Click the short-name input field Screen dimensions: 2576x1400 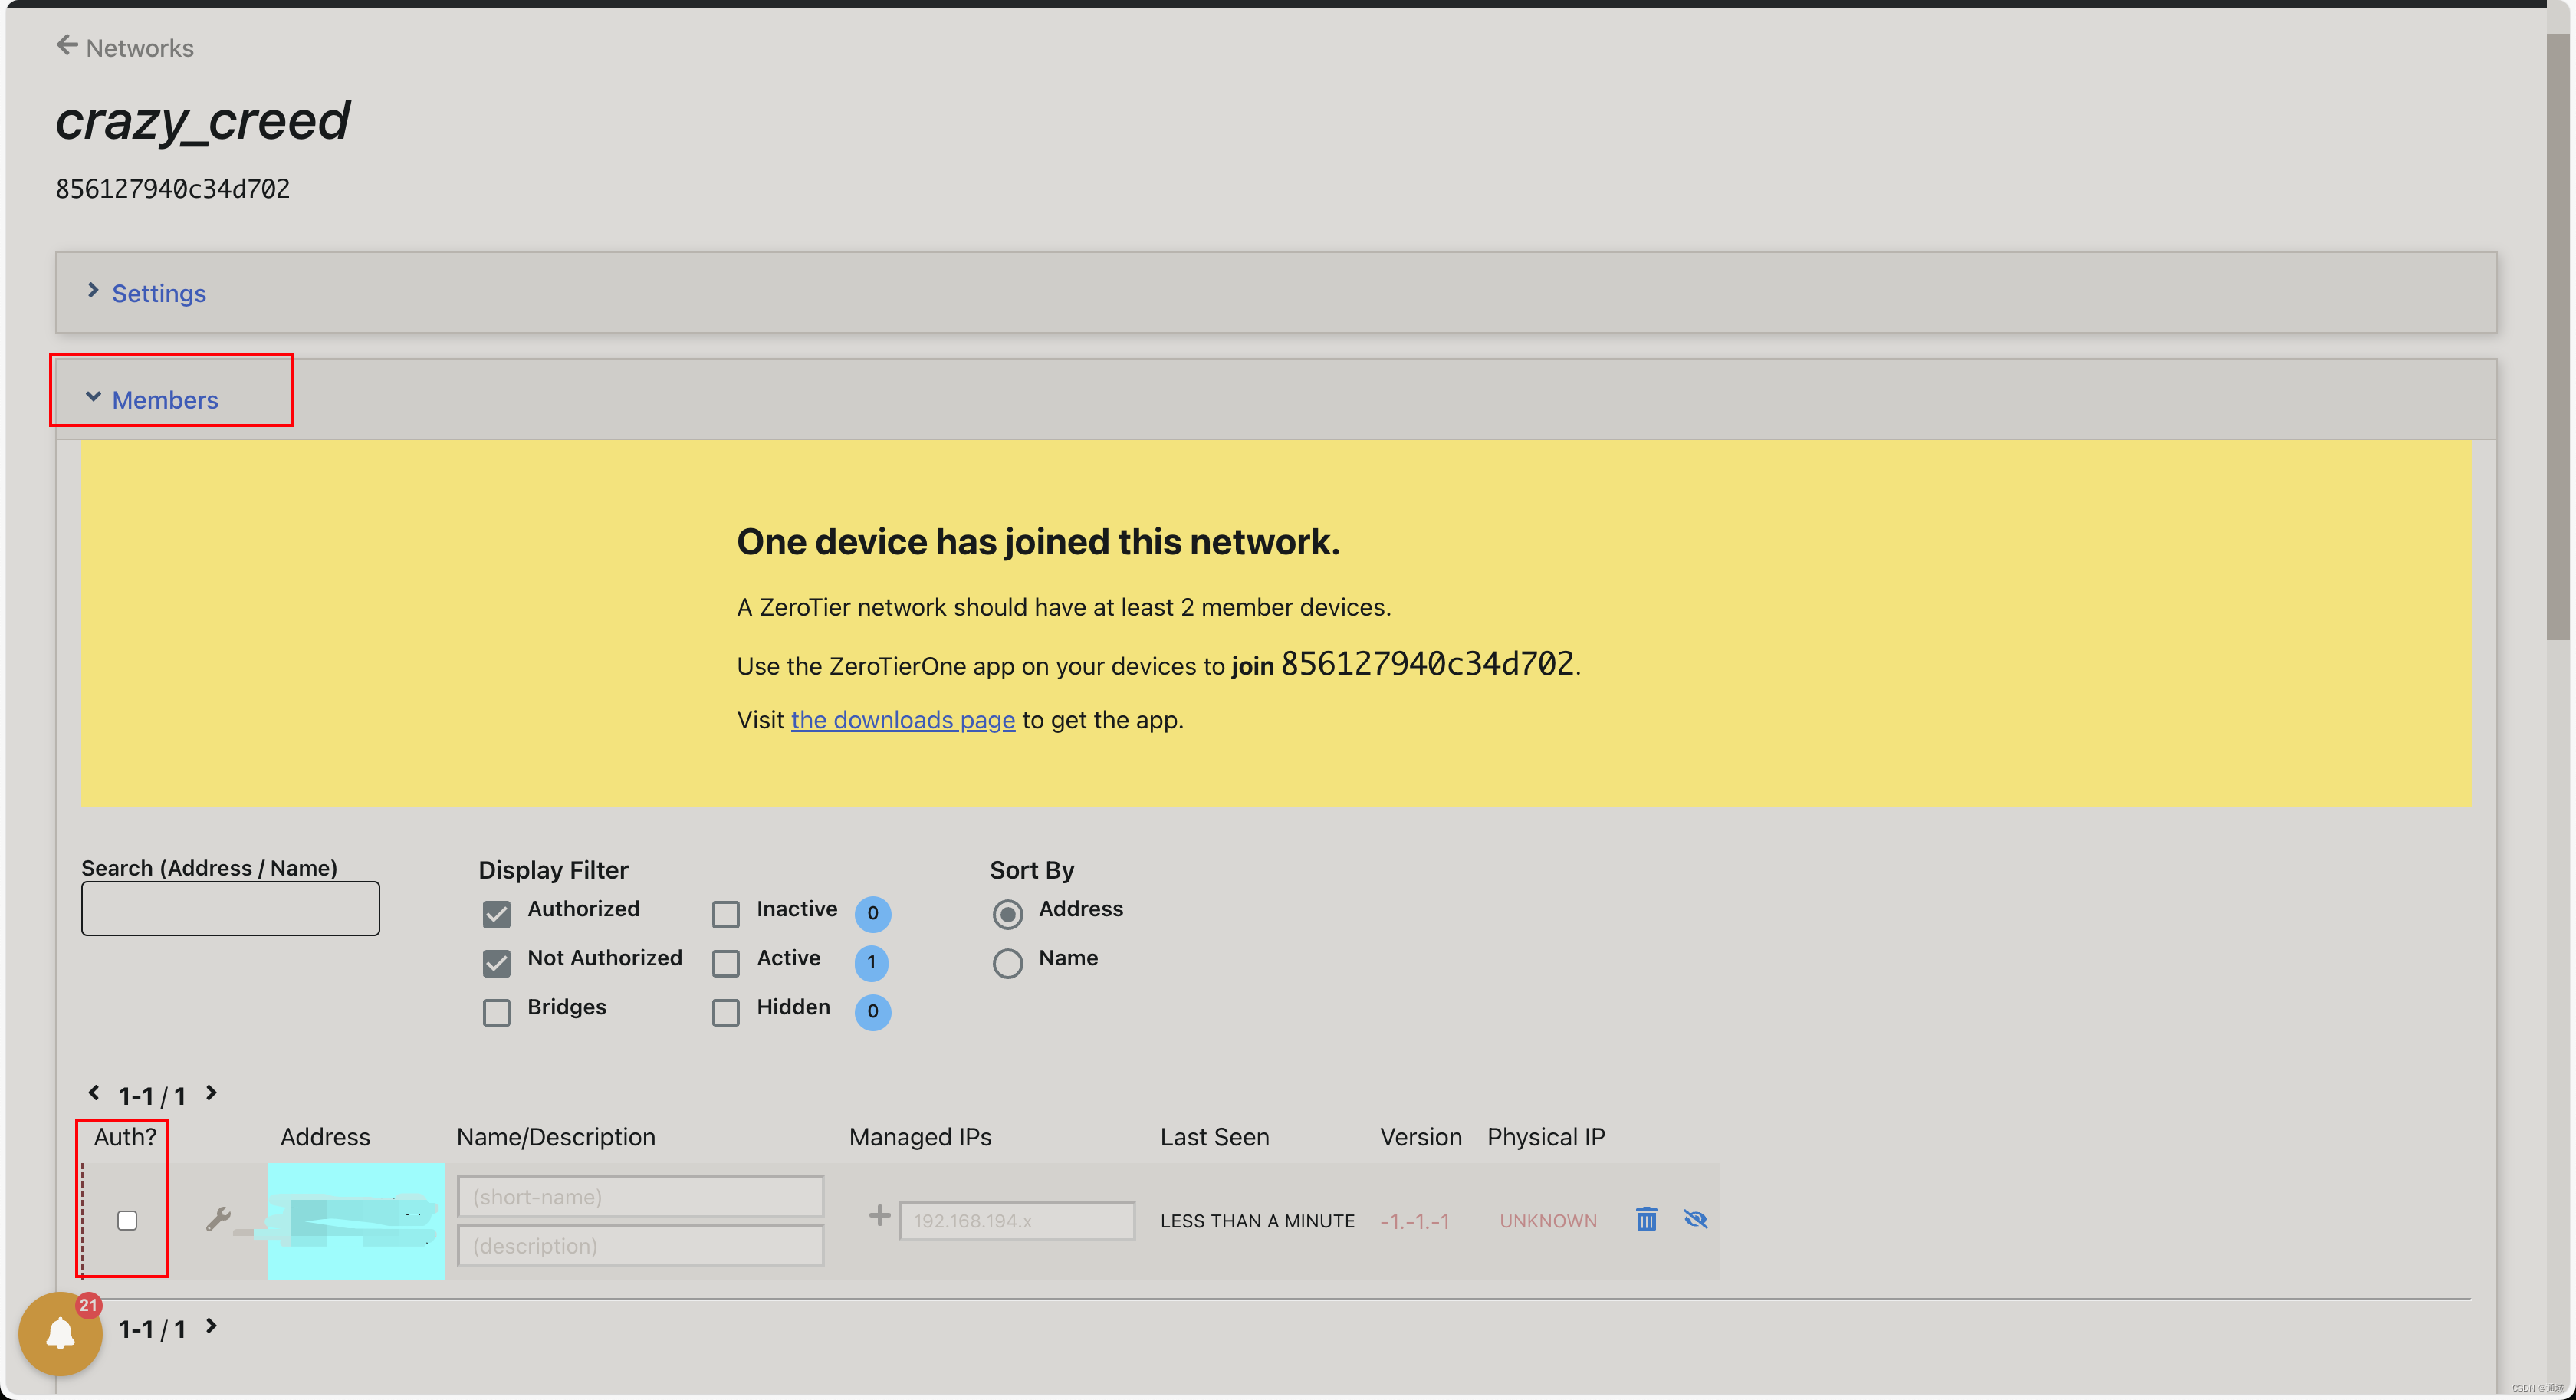coord(640,1196)
